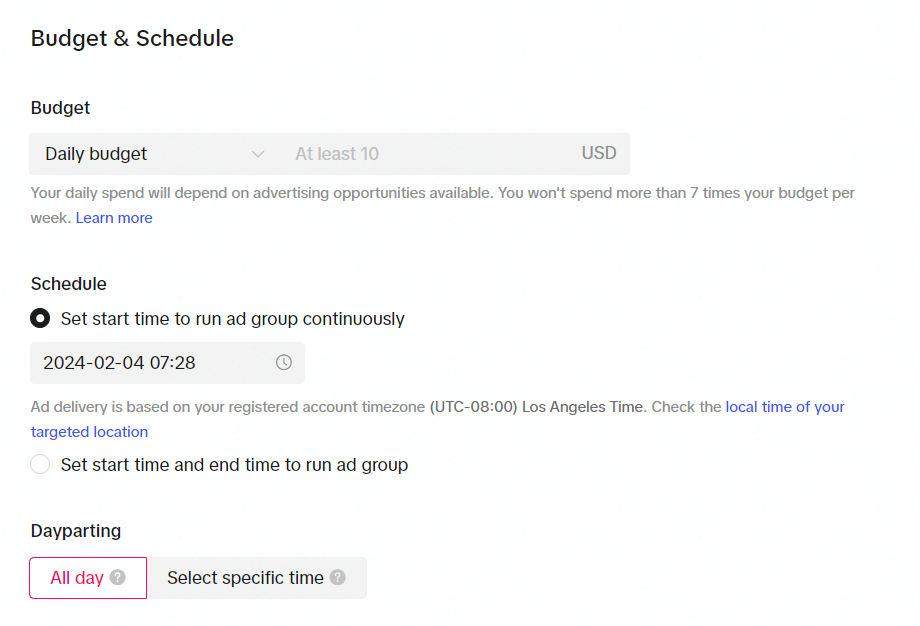Select run ad group continuously radio button
The width and height of the screenshot is (920, 626).
[x=40, y=319]
